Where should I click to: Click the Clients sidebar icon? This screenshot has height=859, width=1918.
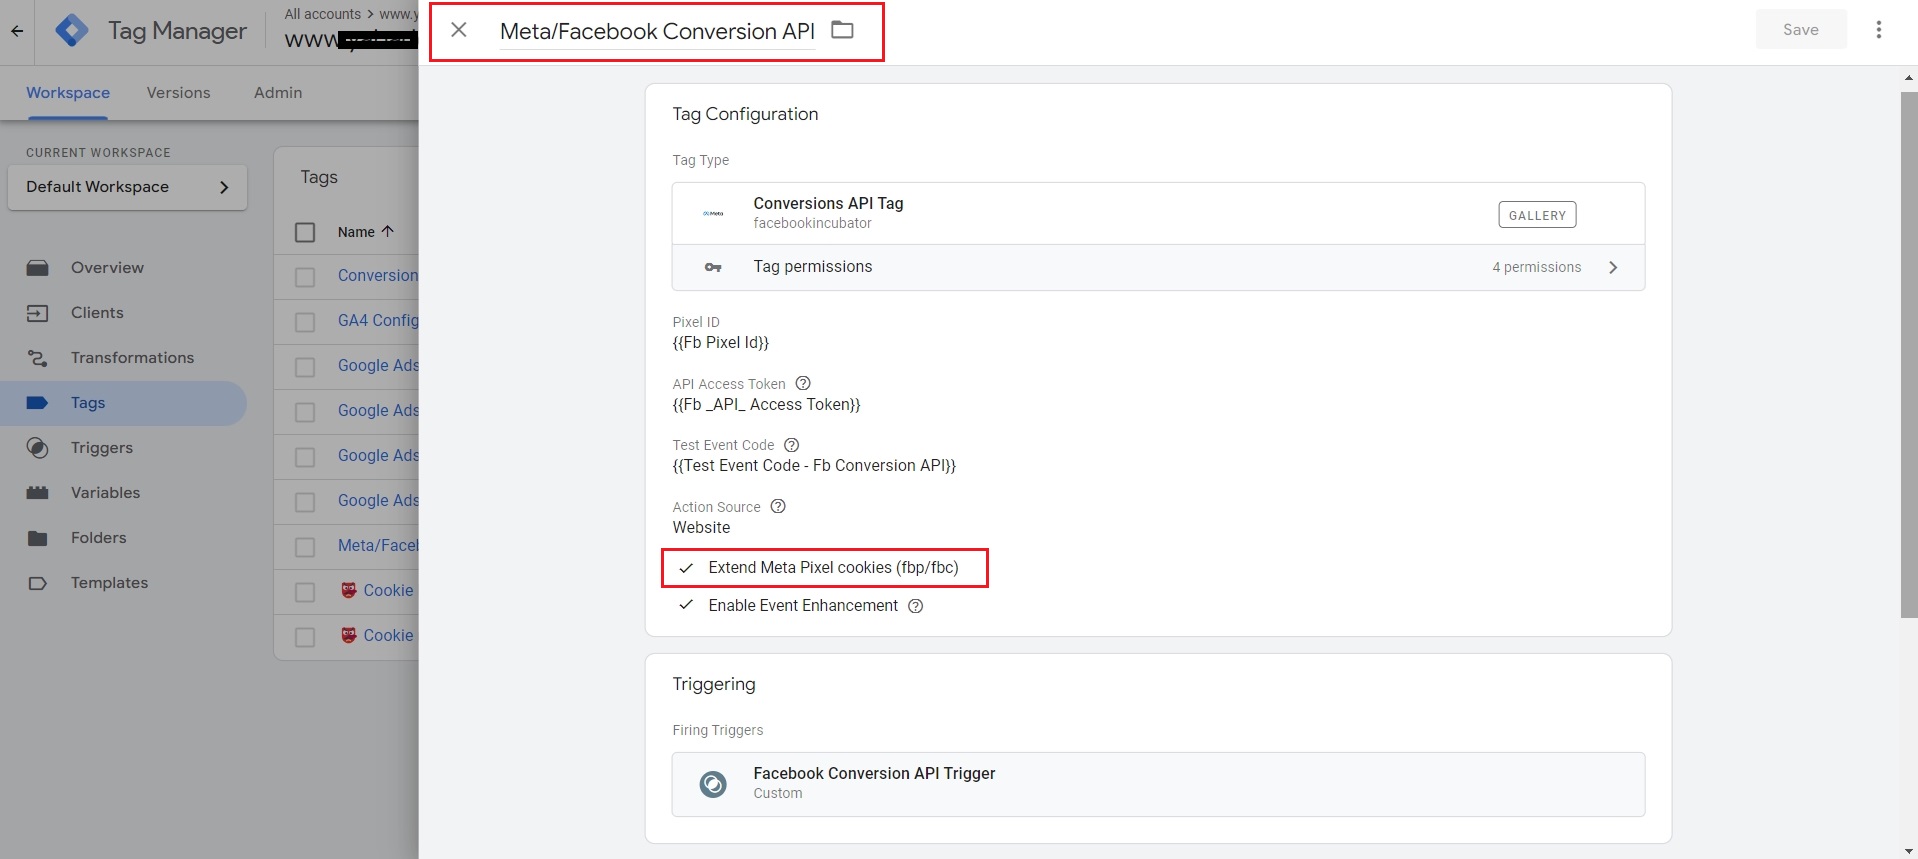[x=38, y=313]
